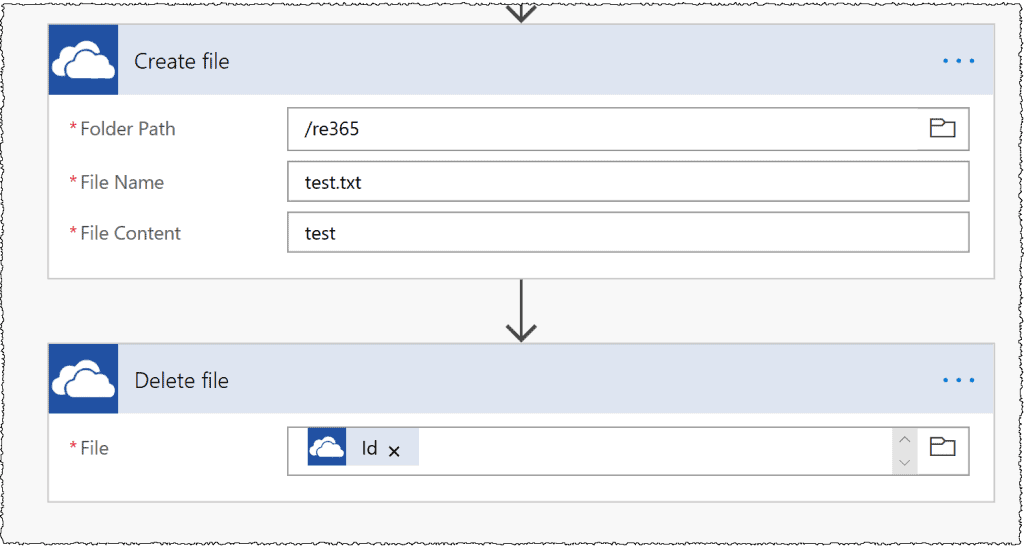Click into the Folder Path field containing /re365

pos(607,129)
